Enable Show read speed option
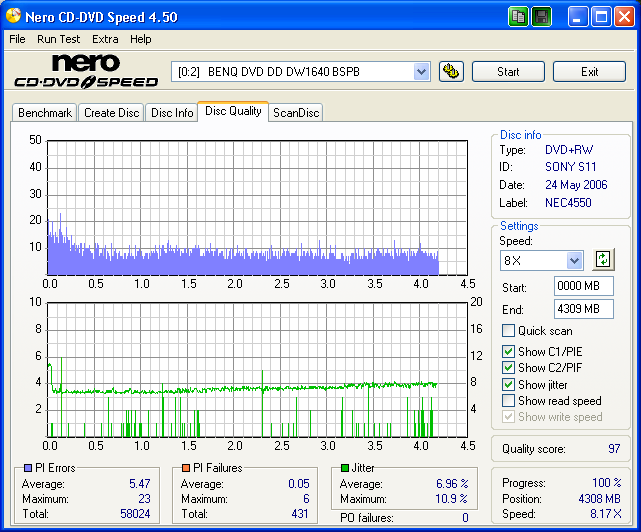Viewport: 641px width, 532px height. coord(509,401)
